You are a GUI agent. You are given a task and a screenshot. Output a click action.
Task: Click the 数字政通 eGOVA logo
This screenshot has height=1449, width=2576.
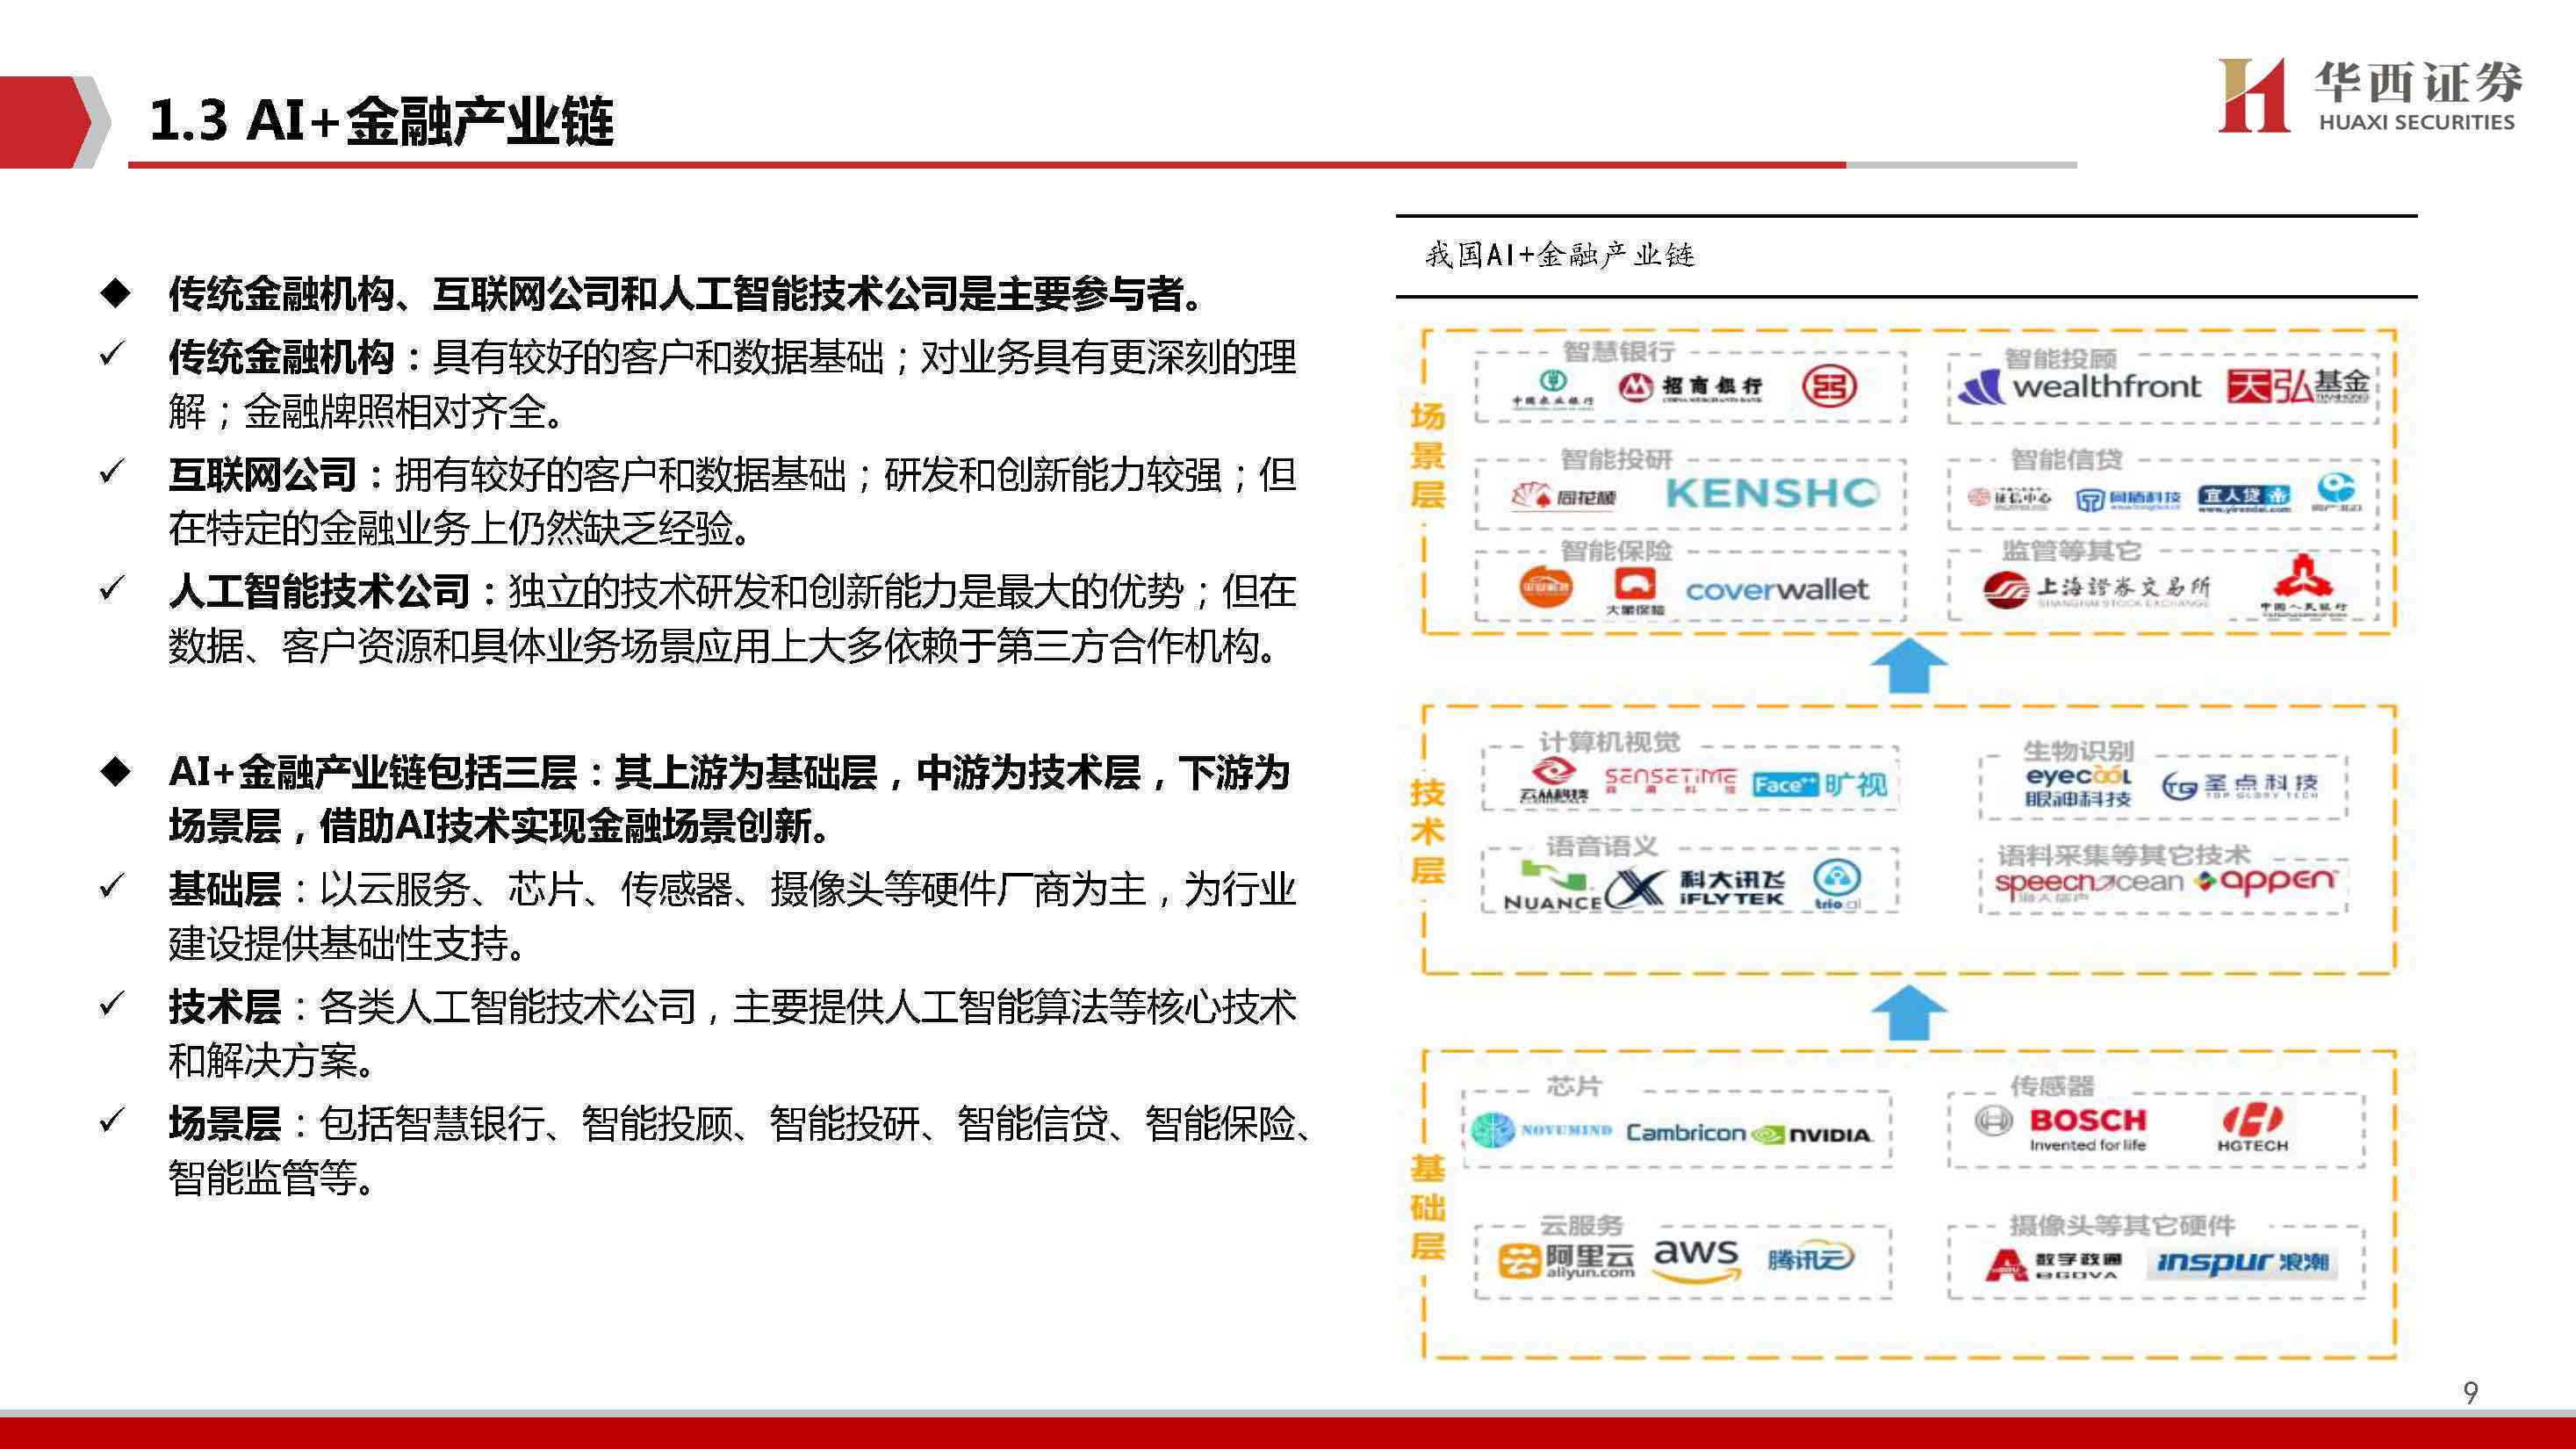tap(2053, 1265)
